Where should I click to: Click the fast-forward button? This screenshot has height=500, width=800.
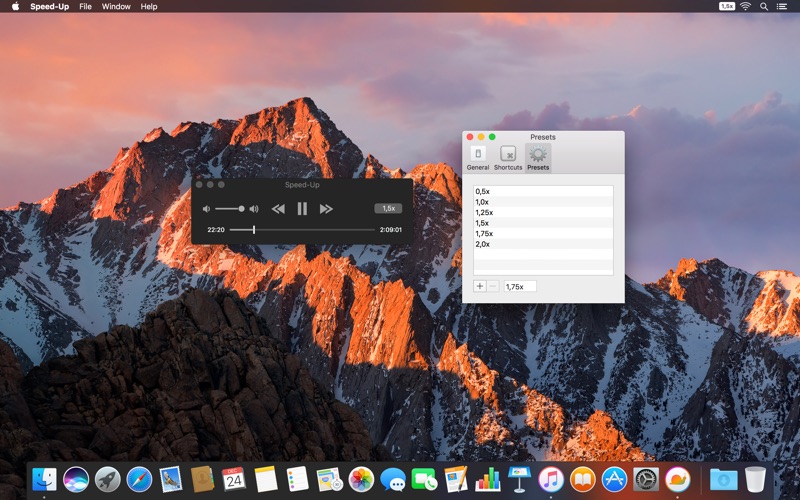[x=326, y=209]
